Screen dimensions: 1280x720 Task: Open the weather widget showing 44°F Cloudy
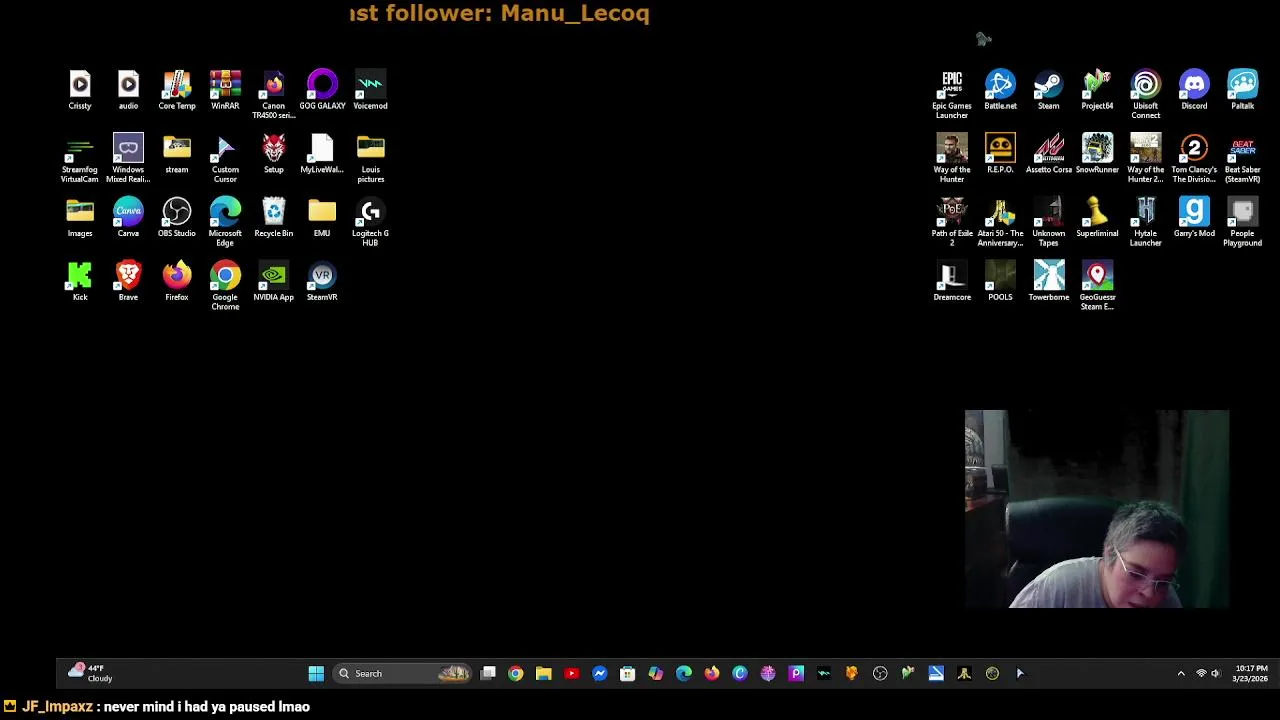[90, 673]
